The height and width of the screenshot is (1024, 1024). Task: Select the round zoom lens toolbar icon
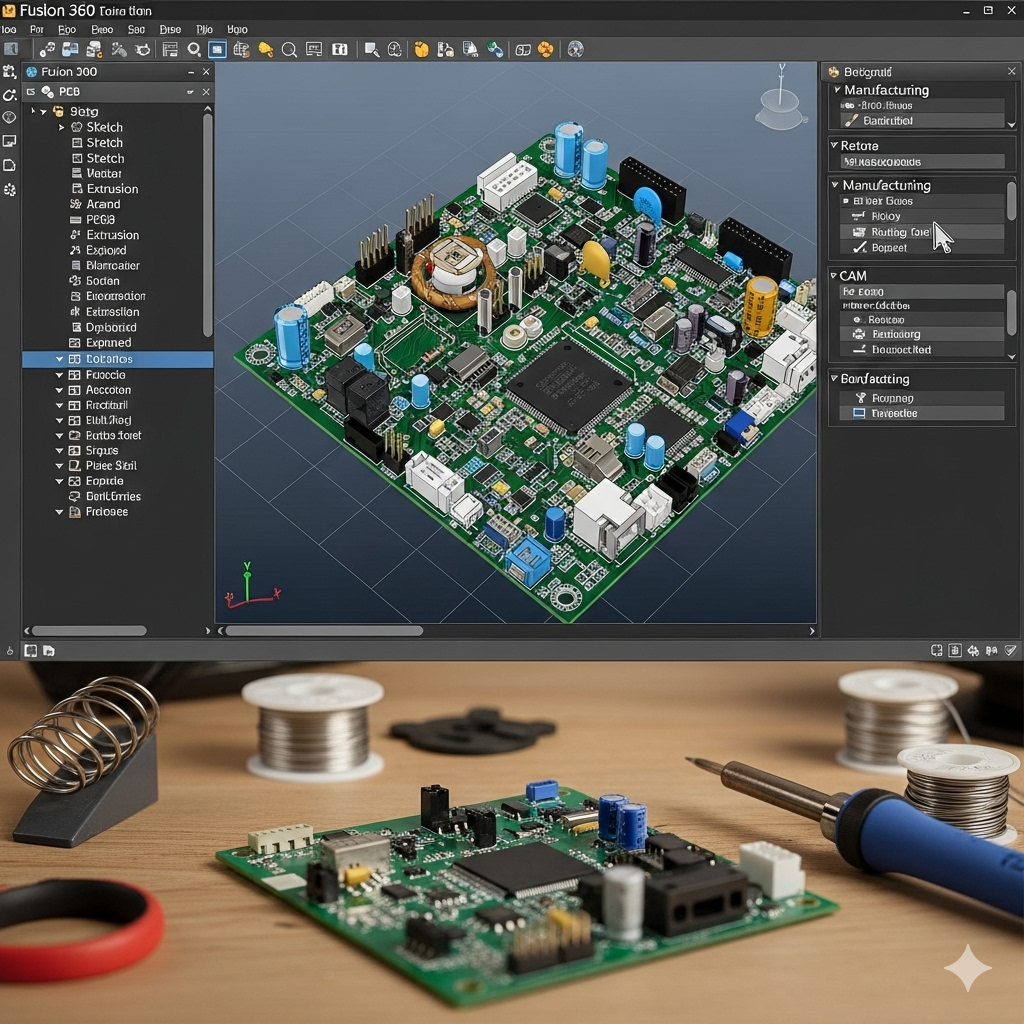click(x=289, y=50)
